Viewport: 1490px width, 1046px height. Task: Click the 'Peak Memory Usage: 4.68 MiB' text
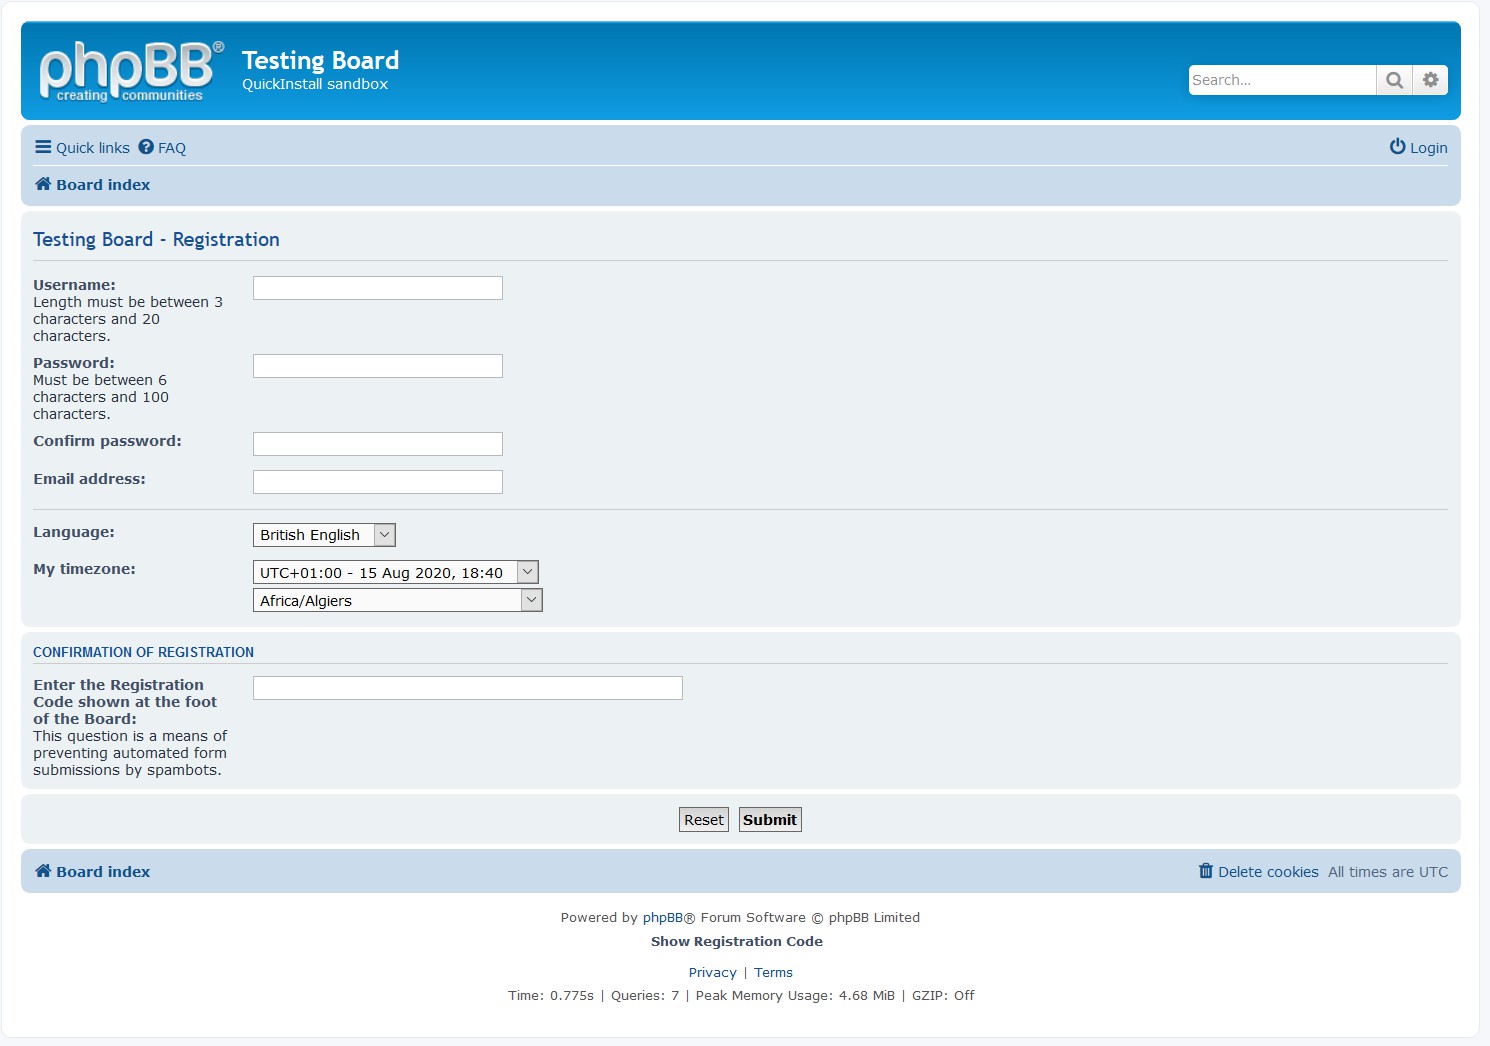click(x=795, y=995)
